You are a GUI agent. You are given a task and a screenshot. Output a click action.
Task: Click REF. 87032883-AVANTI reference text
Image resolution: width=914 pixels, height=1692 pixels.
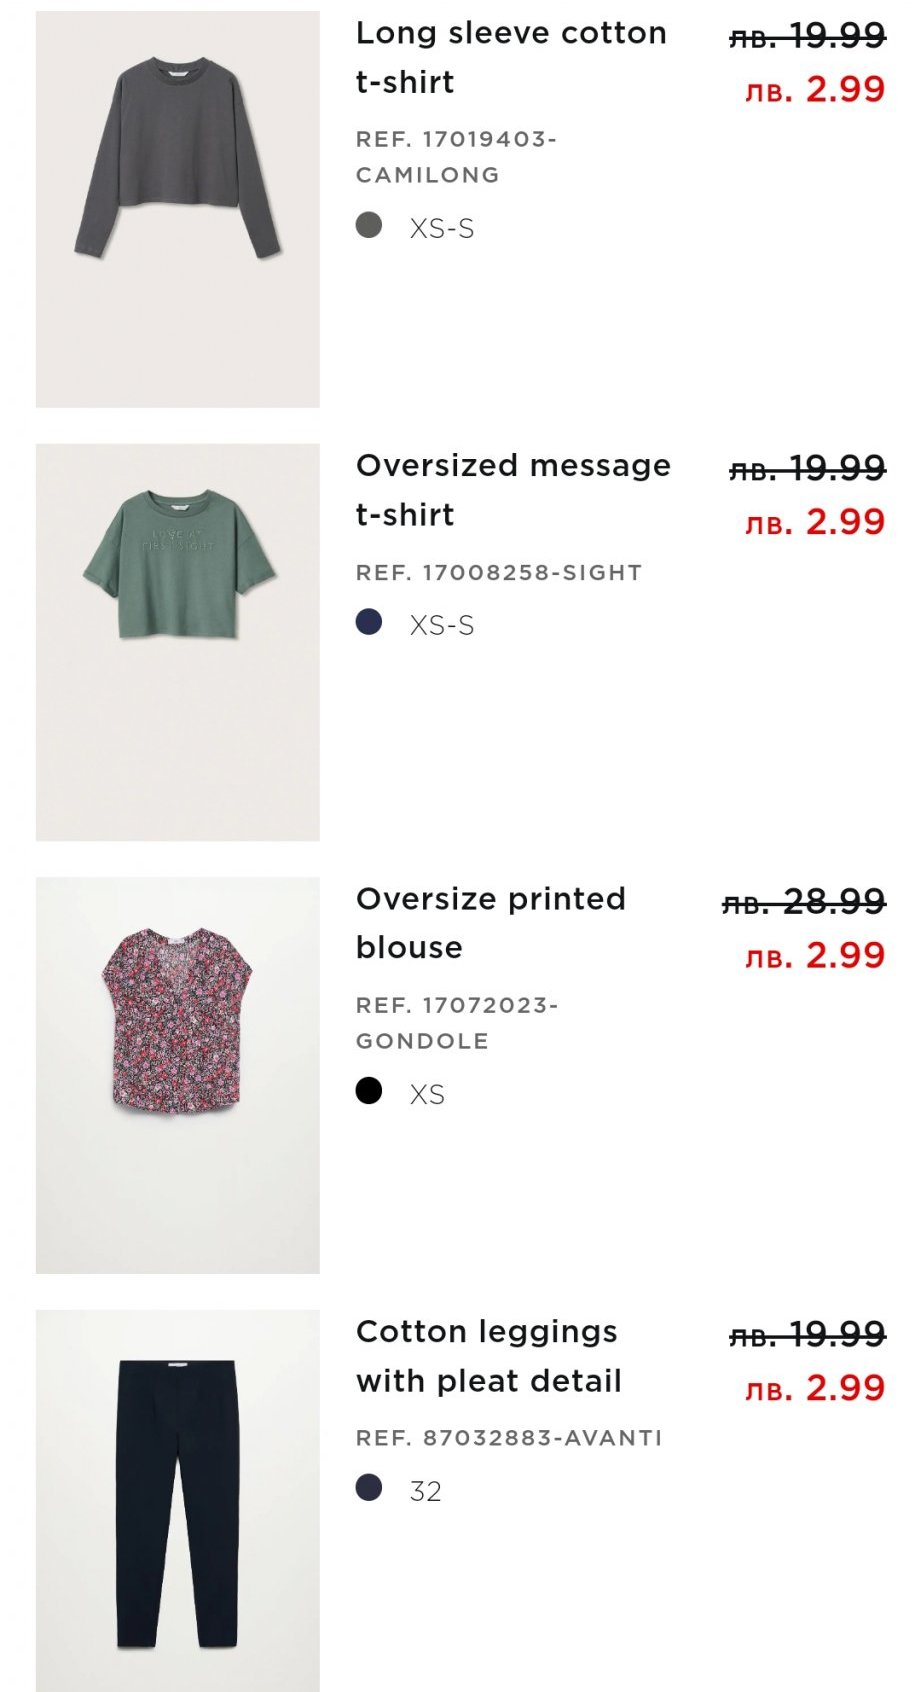coord(509,1438)
